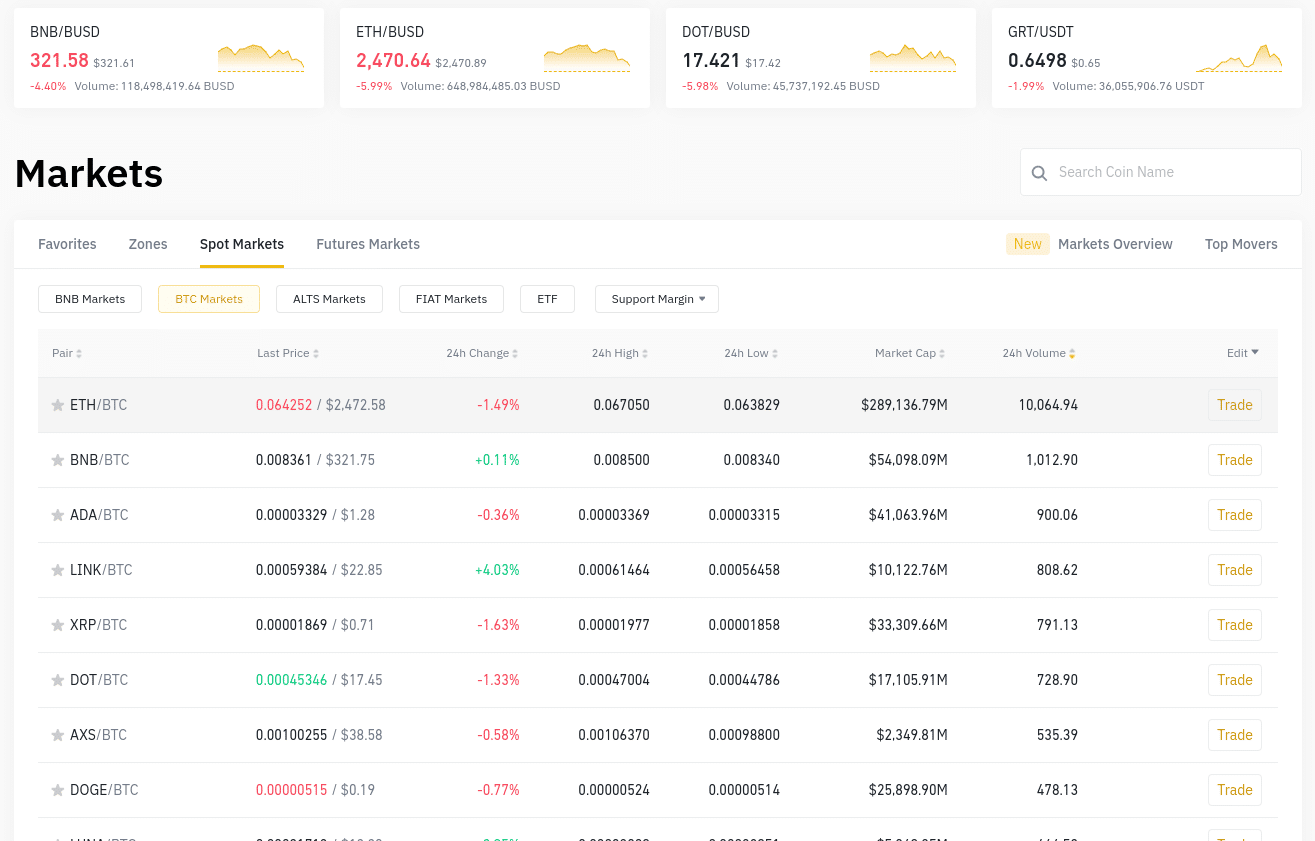Image resolution: width=1315 pixels, height=841 pixels.
Task: Trade the ETH/BTC pair
Action: [1235, 405]
